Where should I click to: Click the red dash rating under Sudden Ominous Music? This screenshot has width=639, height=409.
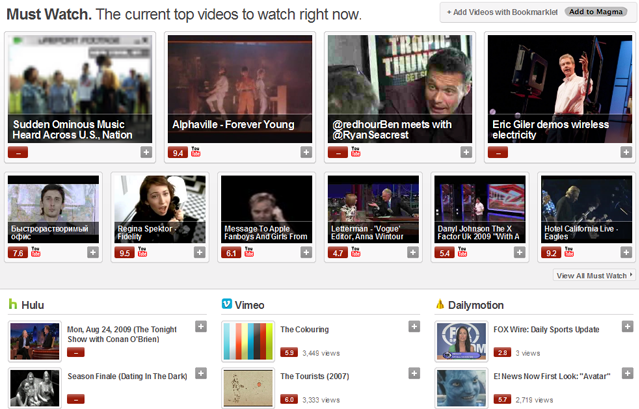coord(18,153)
